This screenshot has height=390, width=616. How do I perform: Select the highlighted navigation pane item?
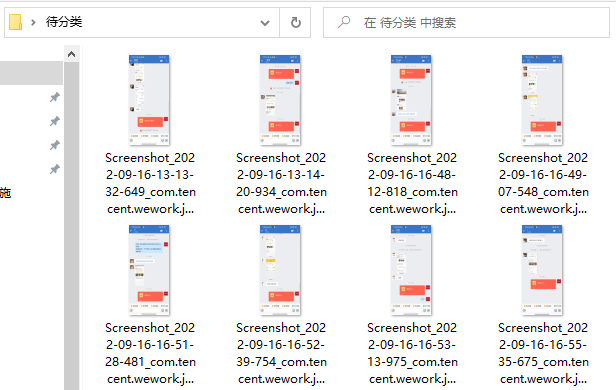tap(31, 73)
